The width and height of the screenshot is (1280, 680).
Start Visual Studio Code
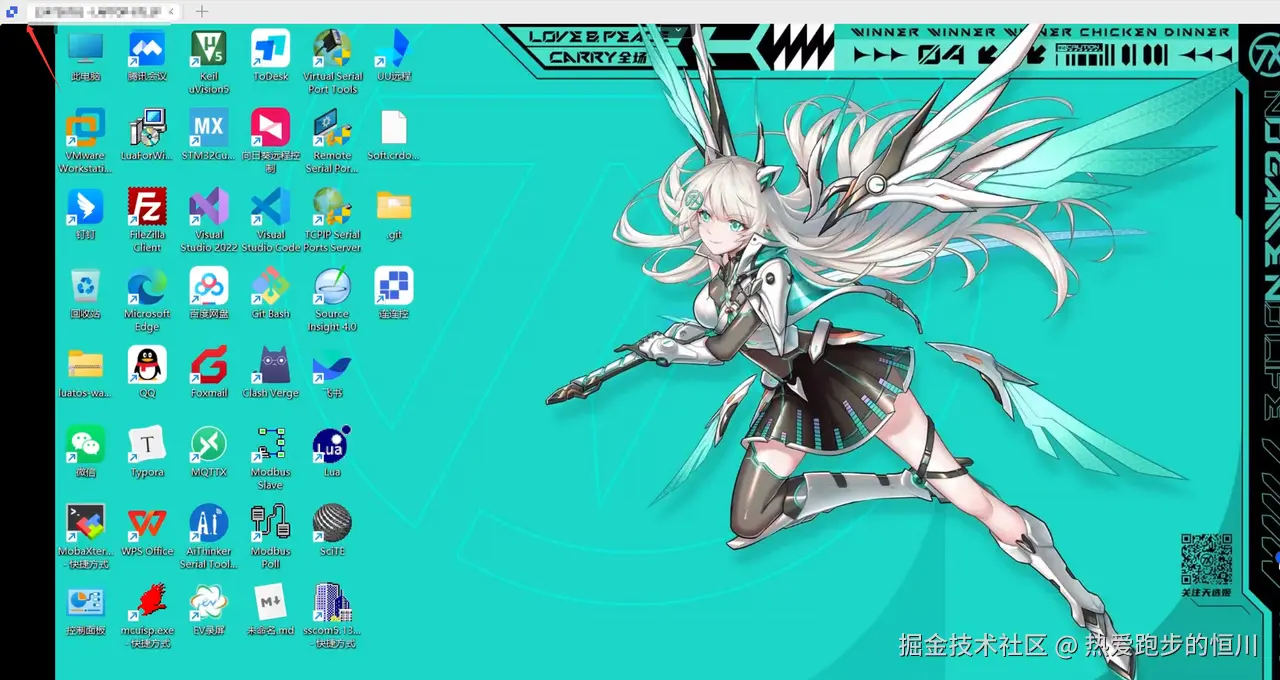270,207
